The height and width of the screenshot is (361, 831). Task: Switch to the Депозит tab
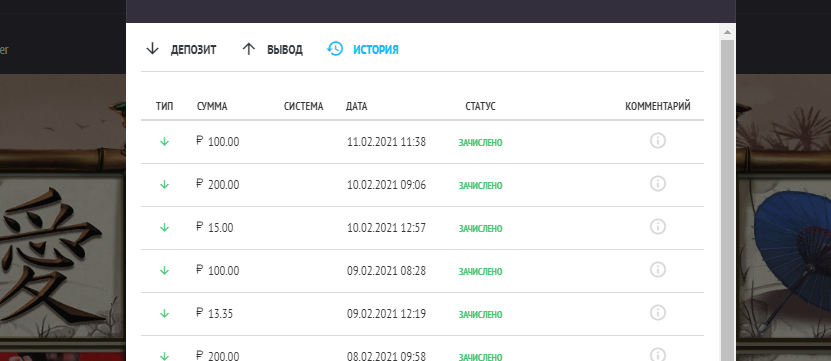click(181, 49)
